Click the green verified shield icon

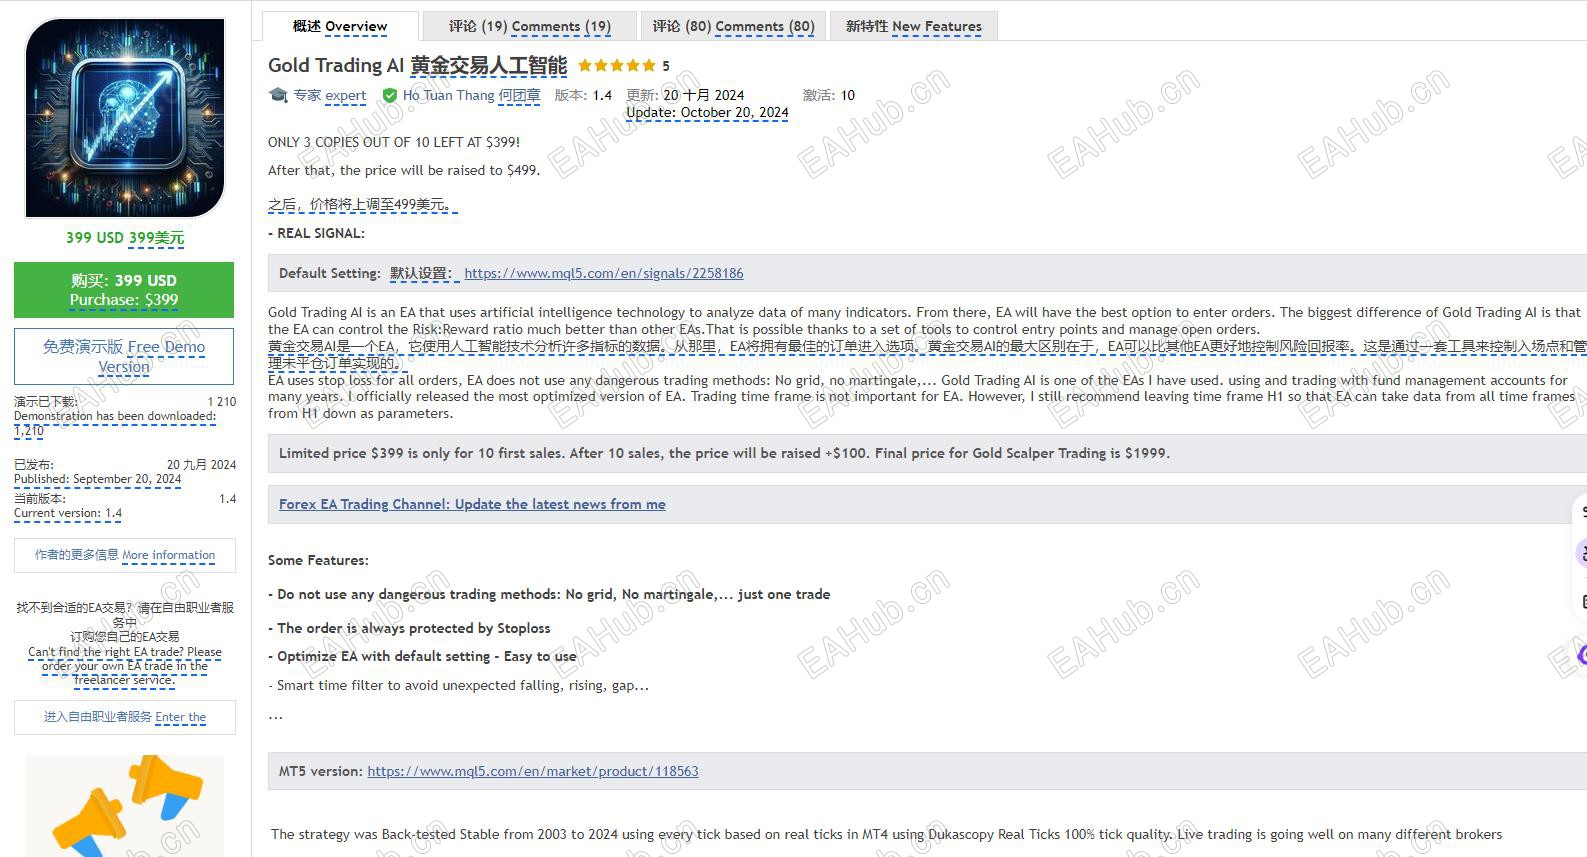coord(390,96)
